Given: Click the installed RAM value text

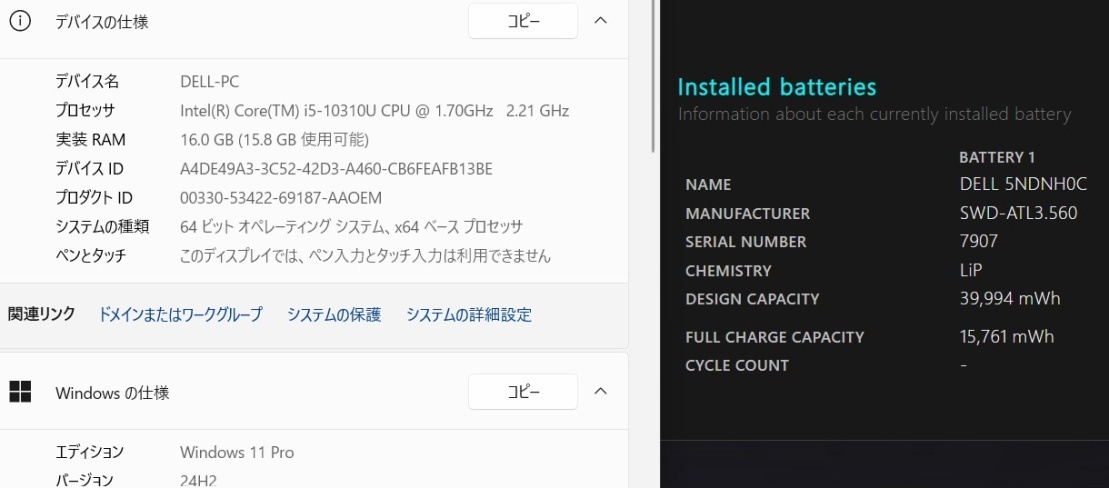Looking at the screenshot, I should (x=274, y=140).
